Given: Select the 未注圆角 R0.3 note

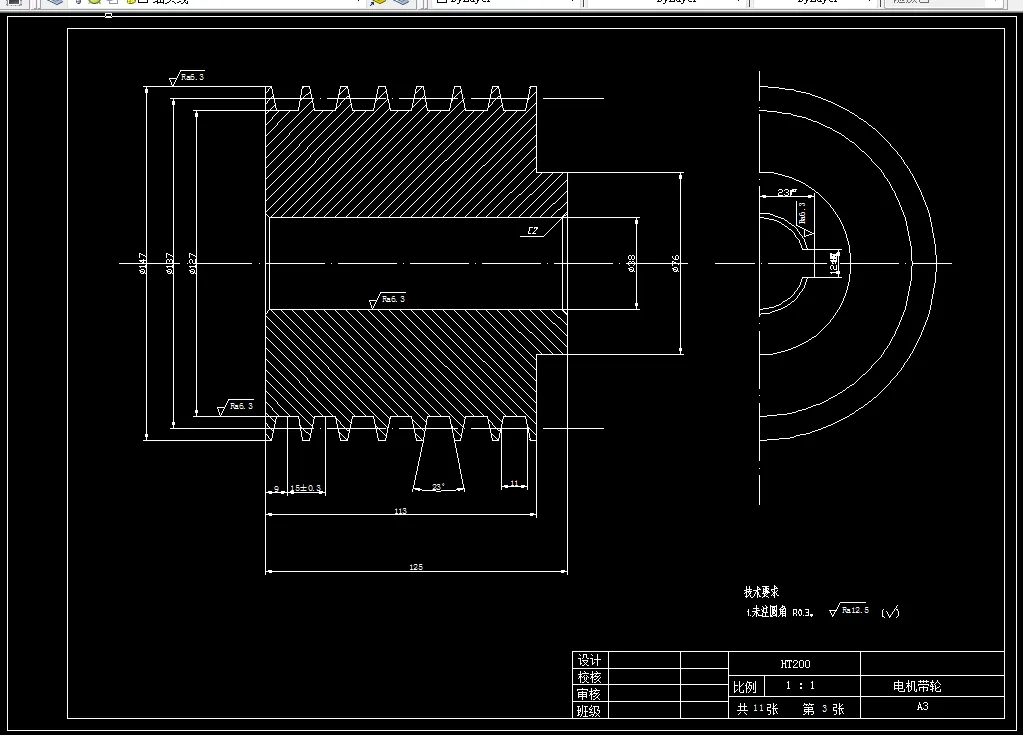Looking at the screenshot, I should [x=780, y=612].
